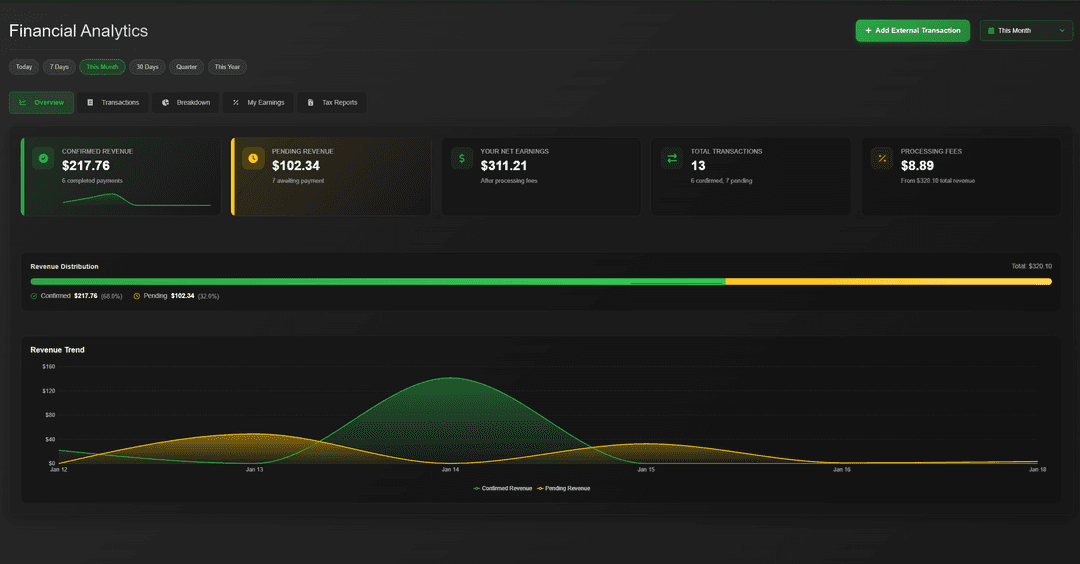Click the Financial Analytics page title

point(79,31)
